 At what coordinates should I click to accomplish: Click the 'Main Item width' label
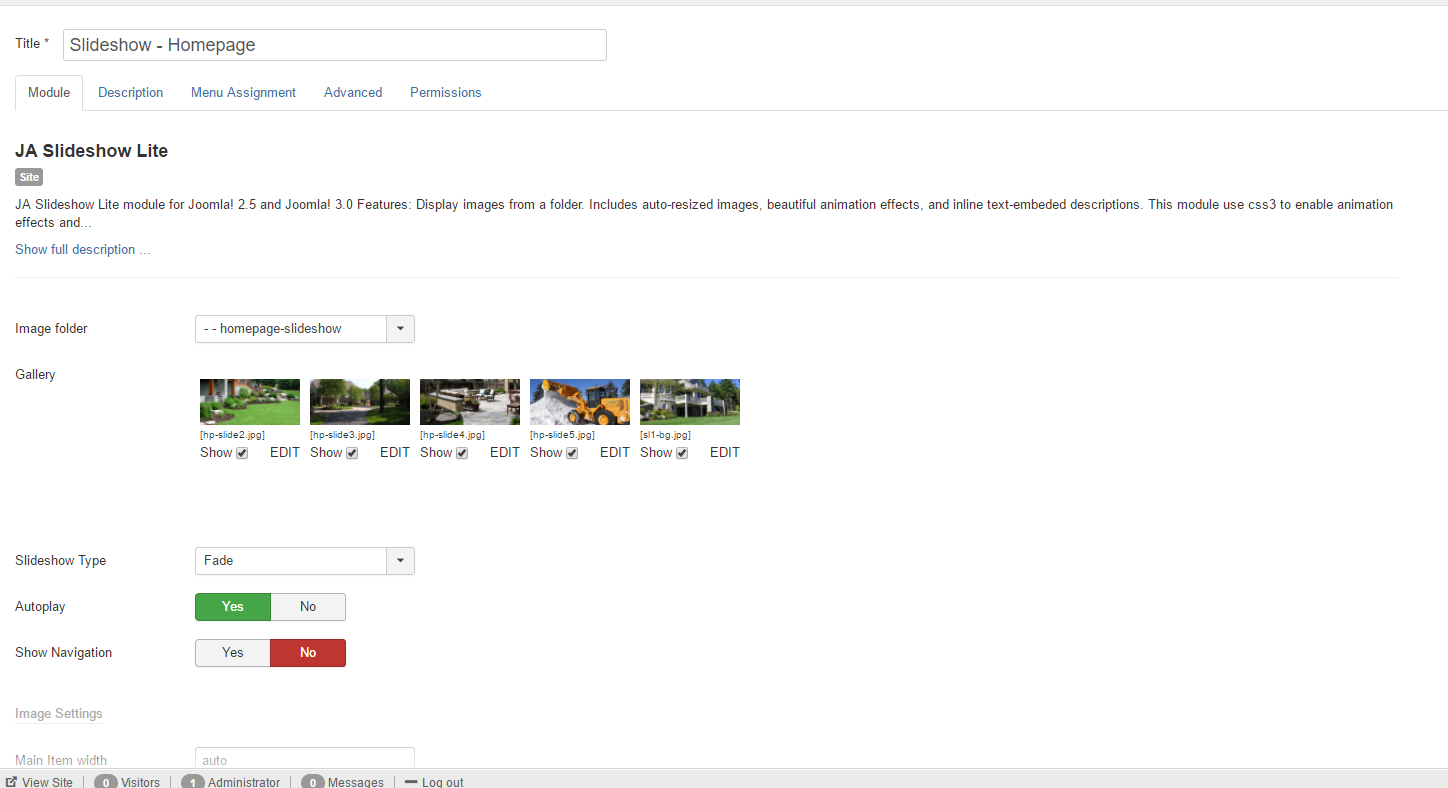pos(61,760)
